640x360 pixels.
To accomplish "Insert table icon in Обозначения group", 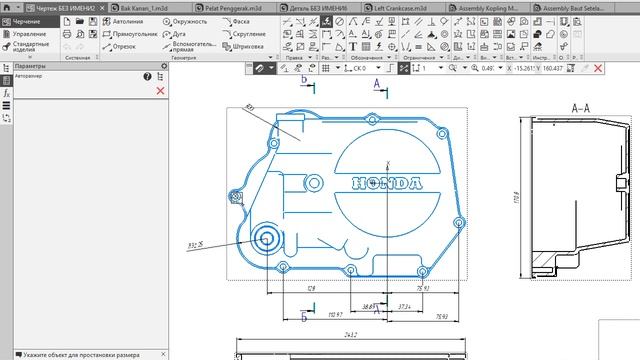I will pyautogui.click(x=366, y=47).
